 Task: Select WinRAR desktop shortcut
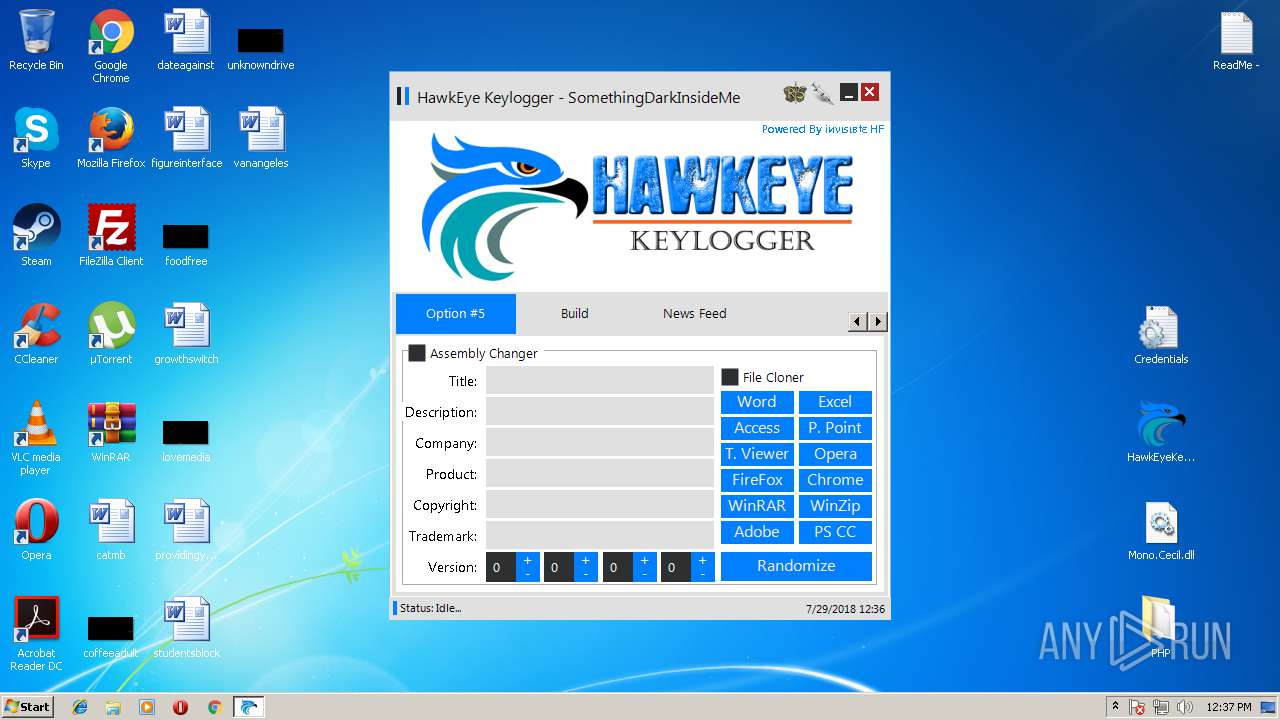click(x=111, y=432)
